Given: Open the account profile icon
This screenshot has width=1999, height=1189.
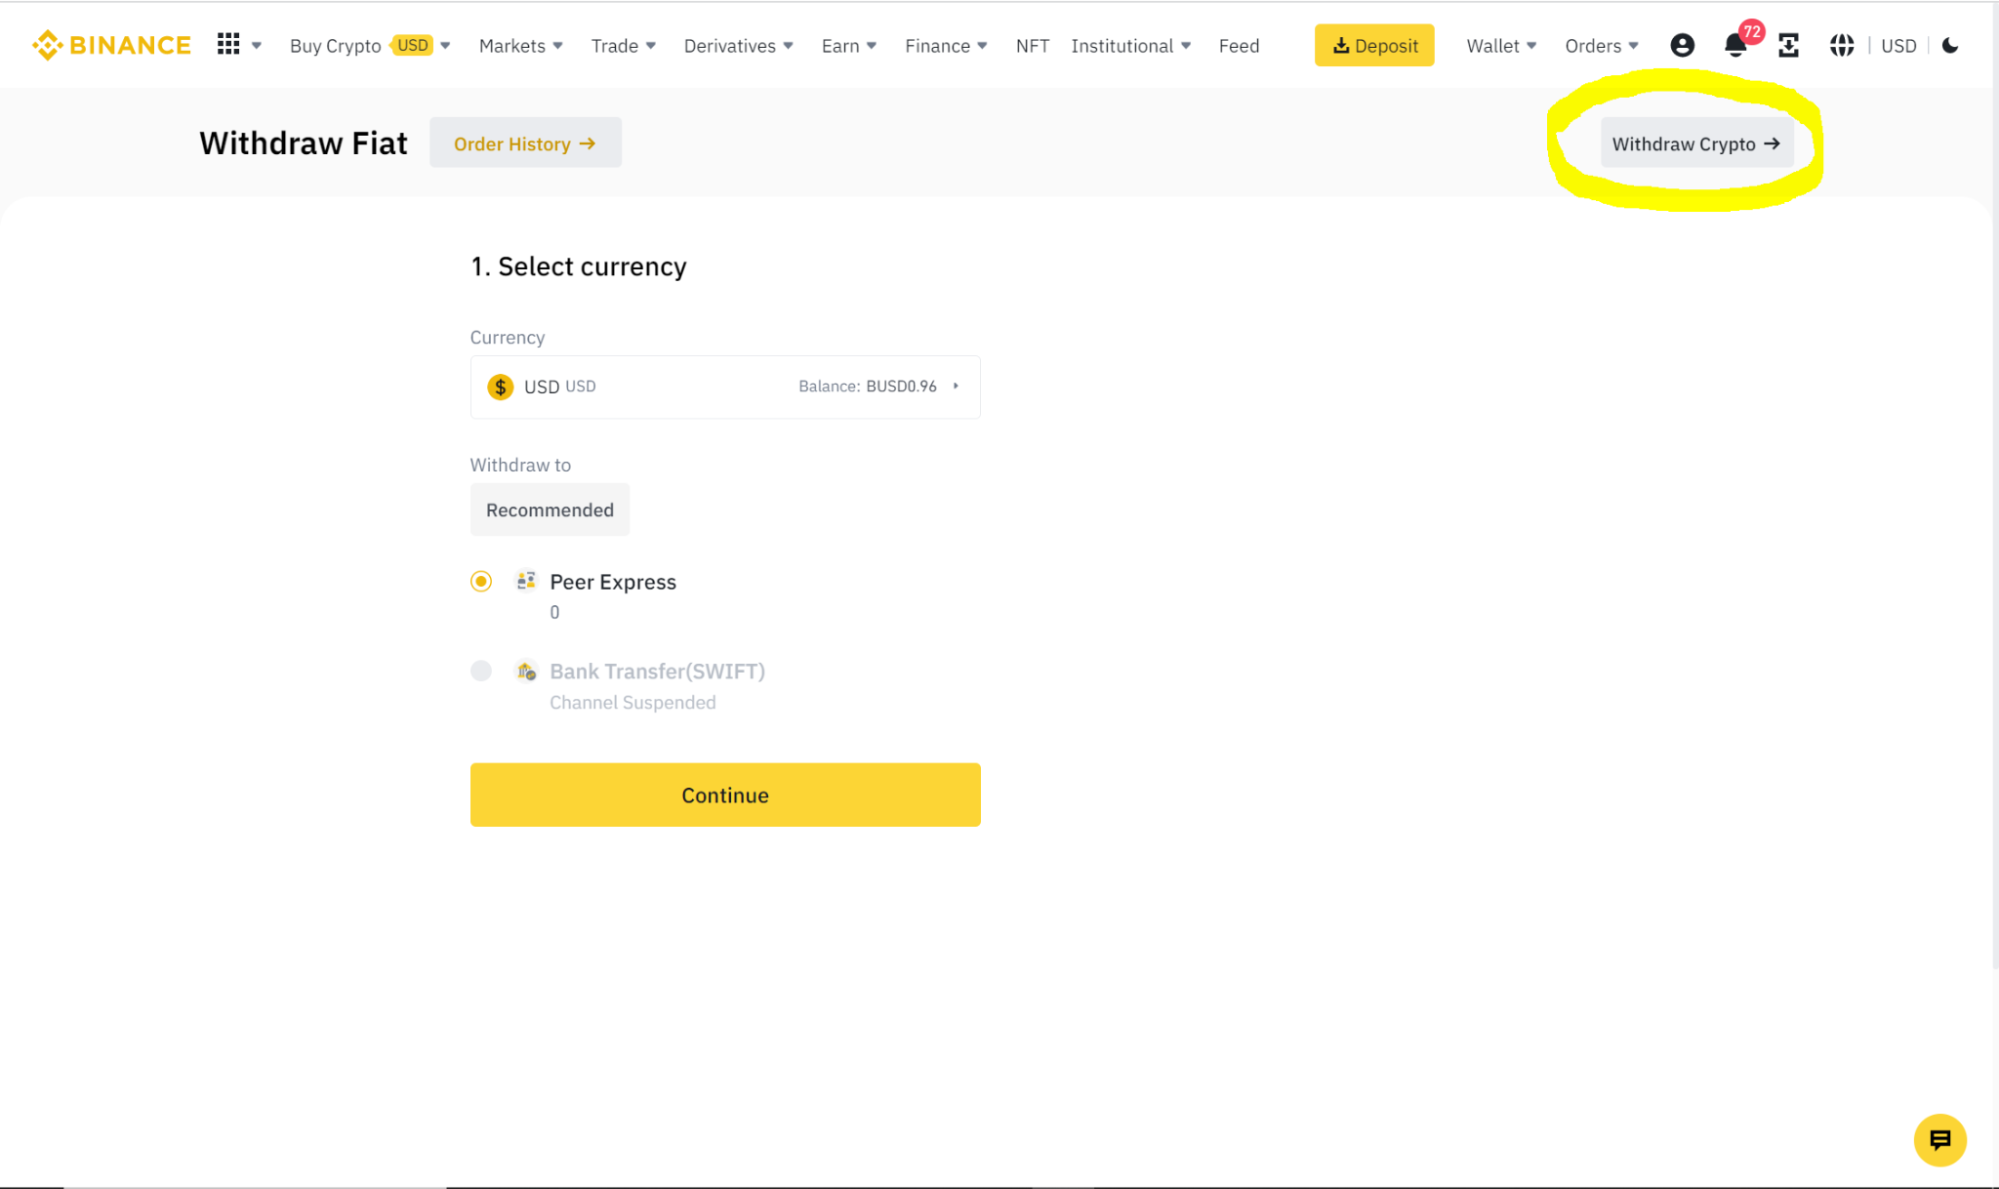Looking at the screenshot, I should point(1682,45).
